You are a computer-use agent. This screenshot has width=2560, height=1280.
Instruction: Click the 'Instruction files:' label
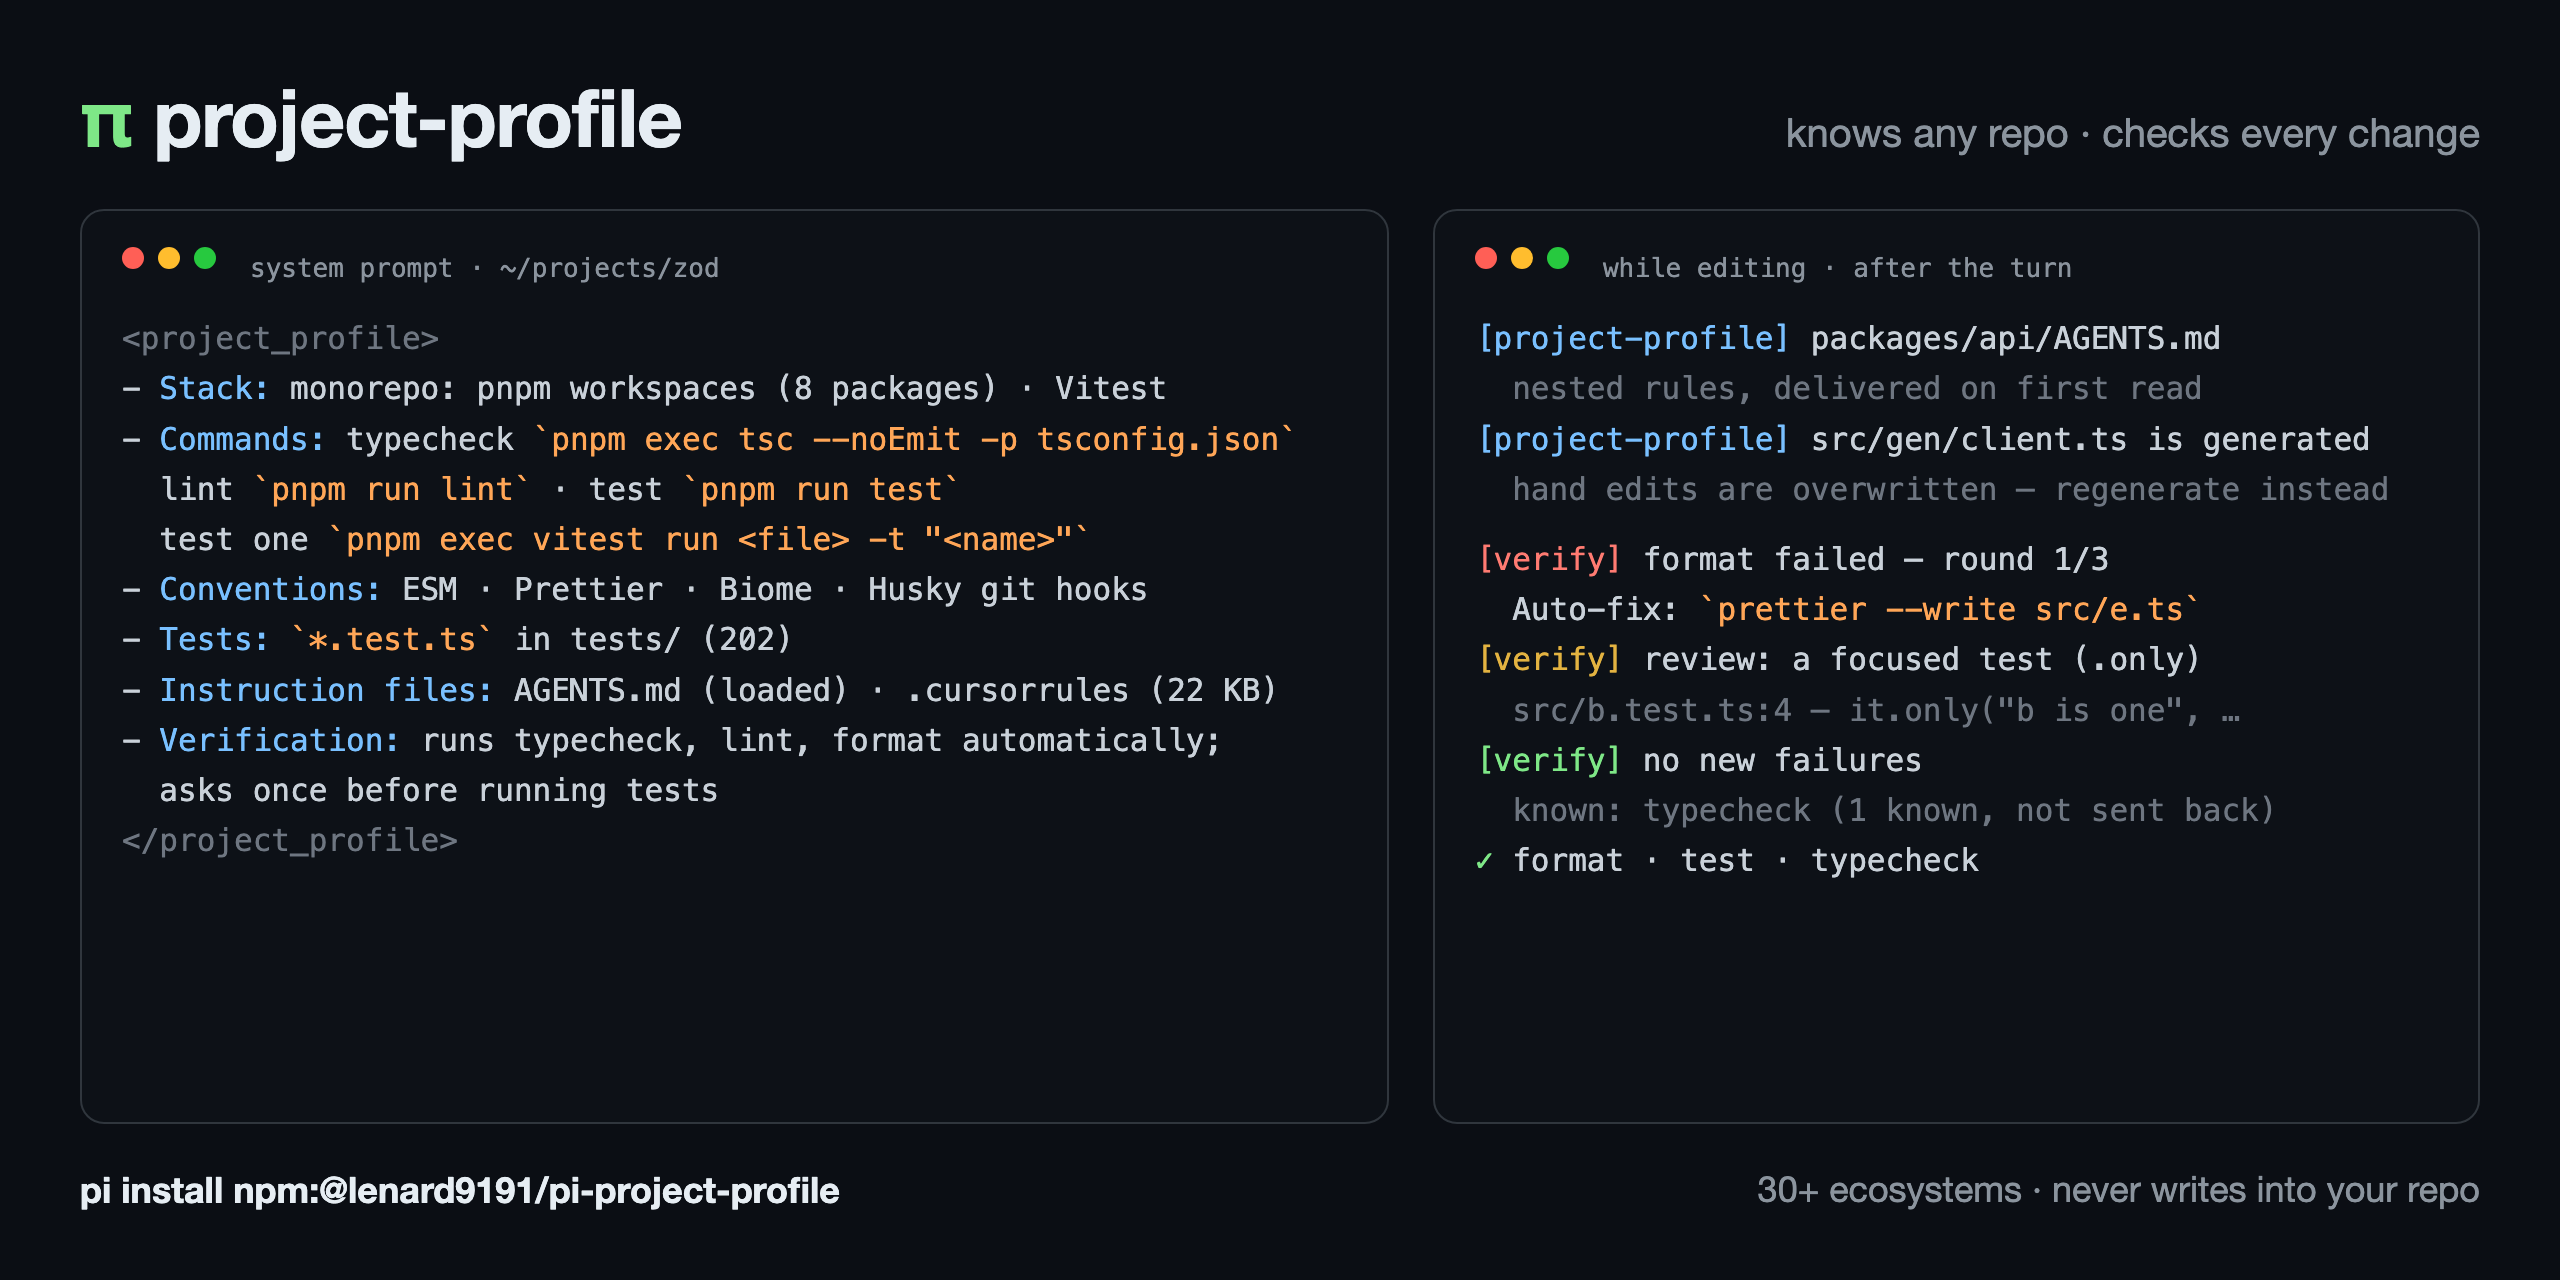point(326,690)
